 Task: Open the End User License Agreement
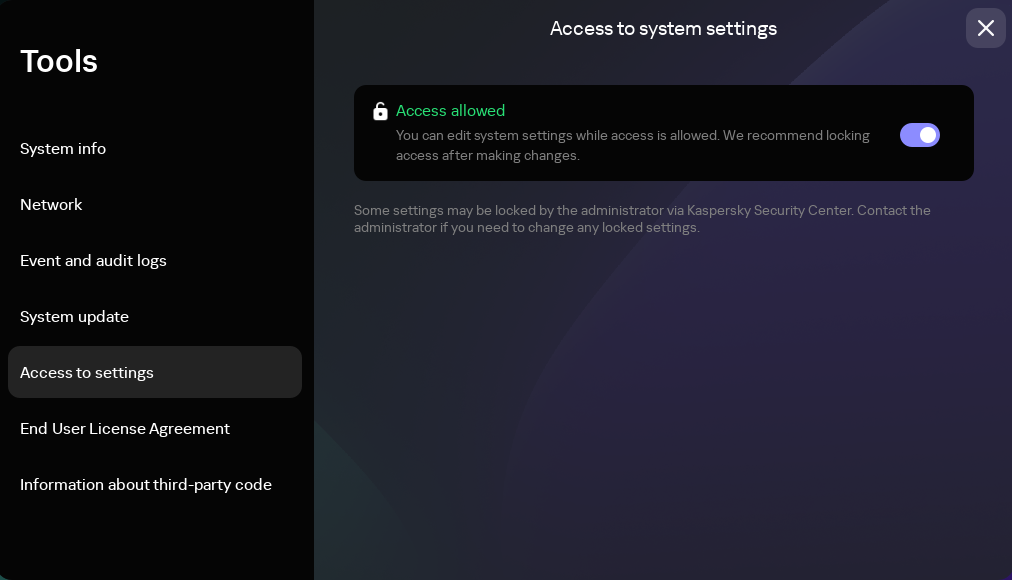point(125,428)
